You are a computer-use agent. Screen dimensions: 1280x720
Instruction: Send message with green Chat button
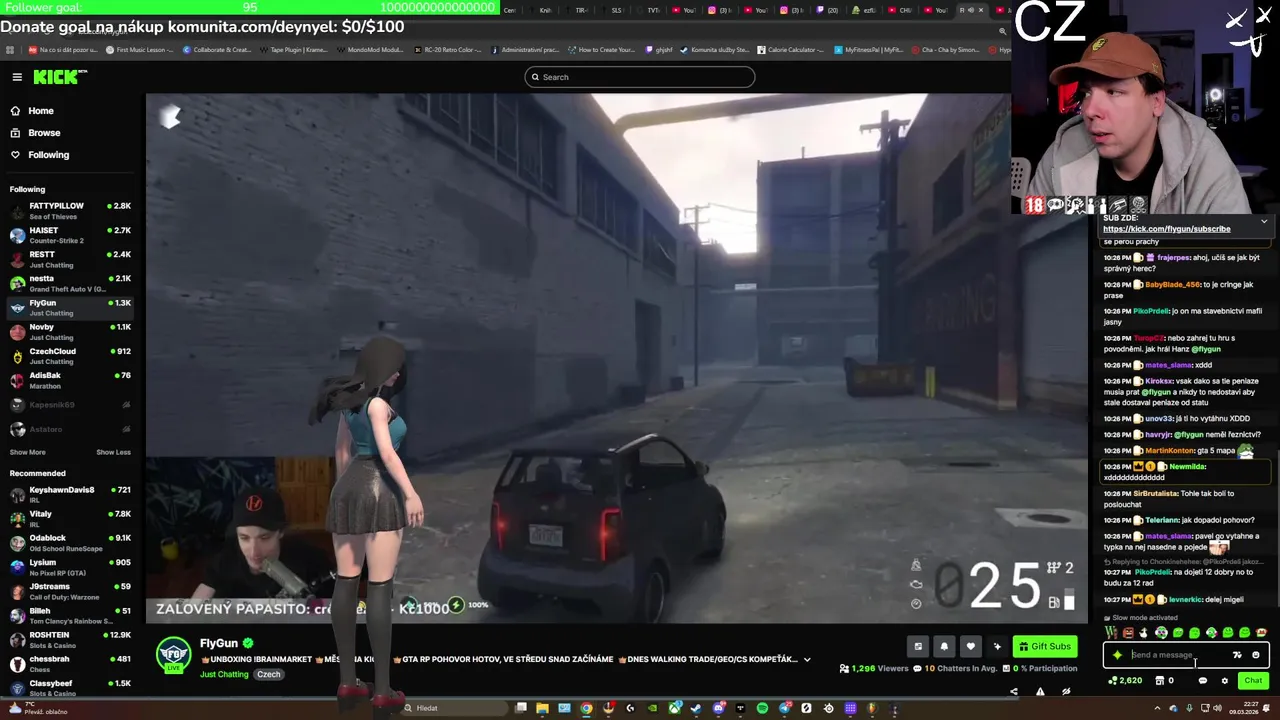1253,681
